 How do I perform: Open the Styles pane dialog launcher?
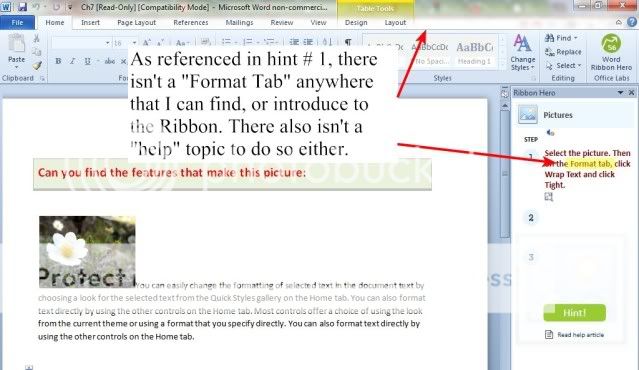(x=533, y=78)
